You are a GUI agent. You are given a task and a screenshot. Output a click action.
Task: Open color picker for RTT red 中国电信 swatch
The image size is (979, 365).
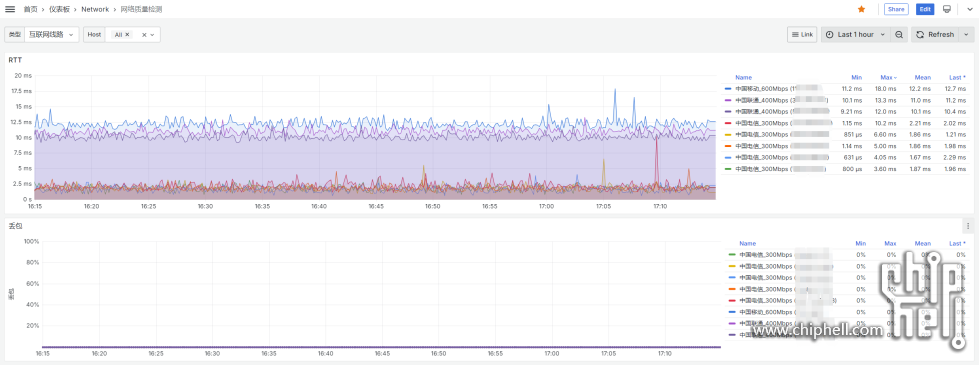[x=728, y=123]
